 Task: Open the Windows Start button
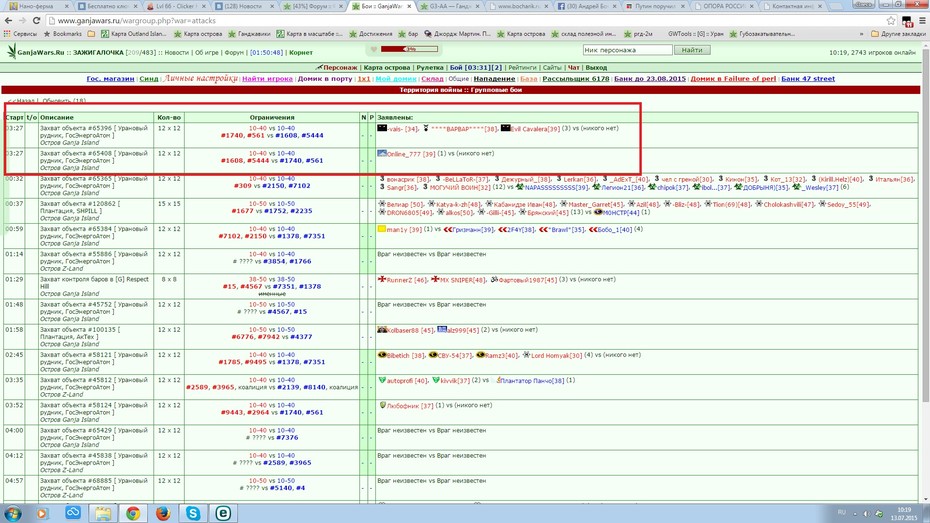pos(12,513)
